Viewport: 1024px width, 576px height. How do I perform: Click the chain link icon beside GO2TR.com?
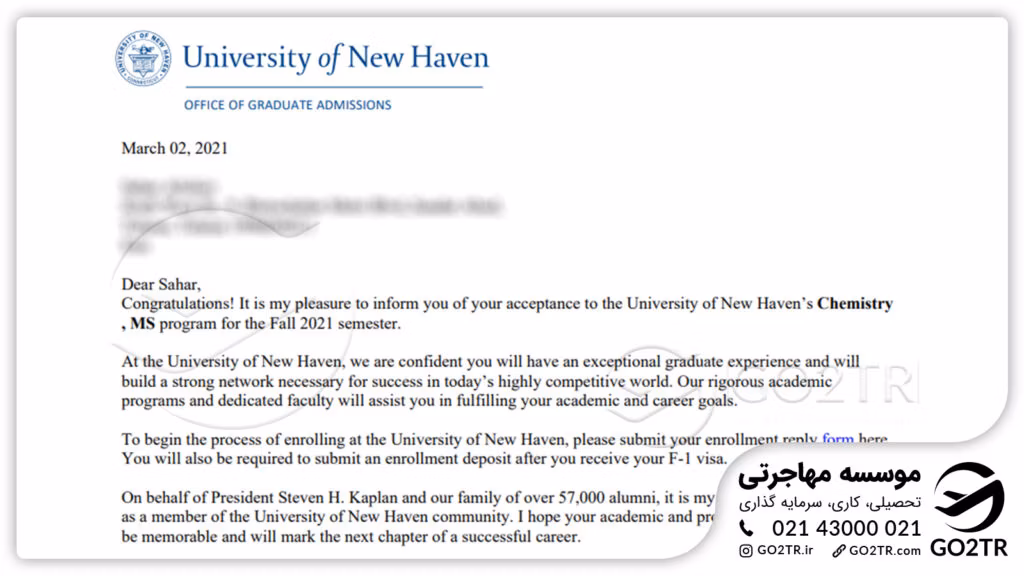[x=839, y=551]
